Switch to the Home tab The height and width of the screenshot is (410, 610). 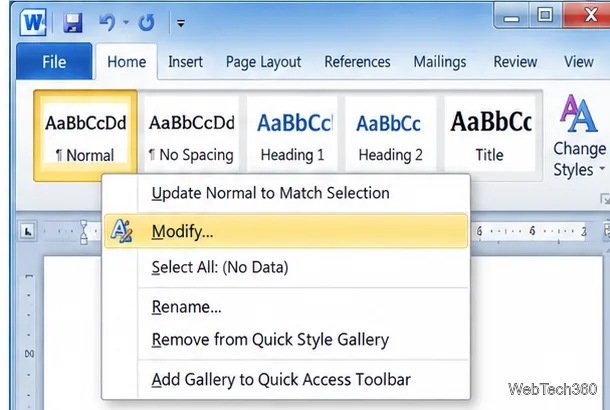pos(126,62)
